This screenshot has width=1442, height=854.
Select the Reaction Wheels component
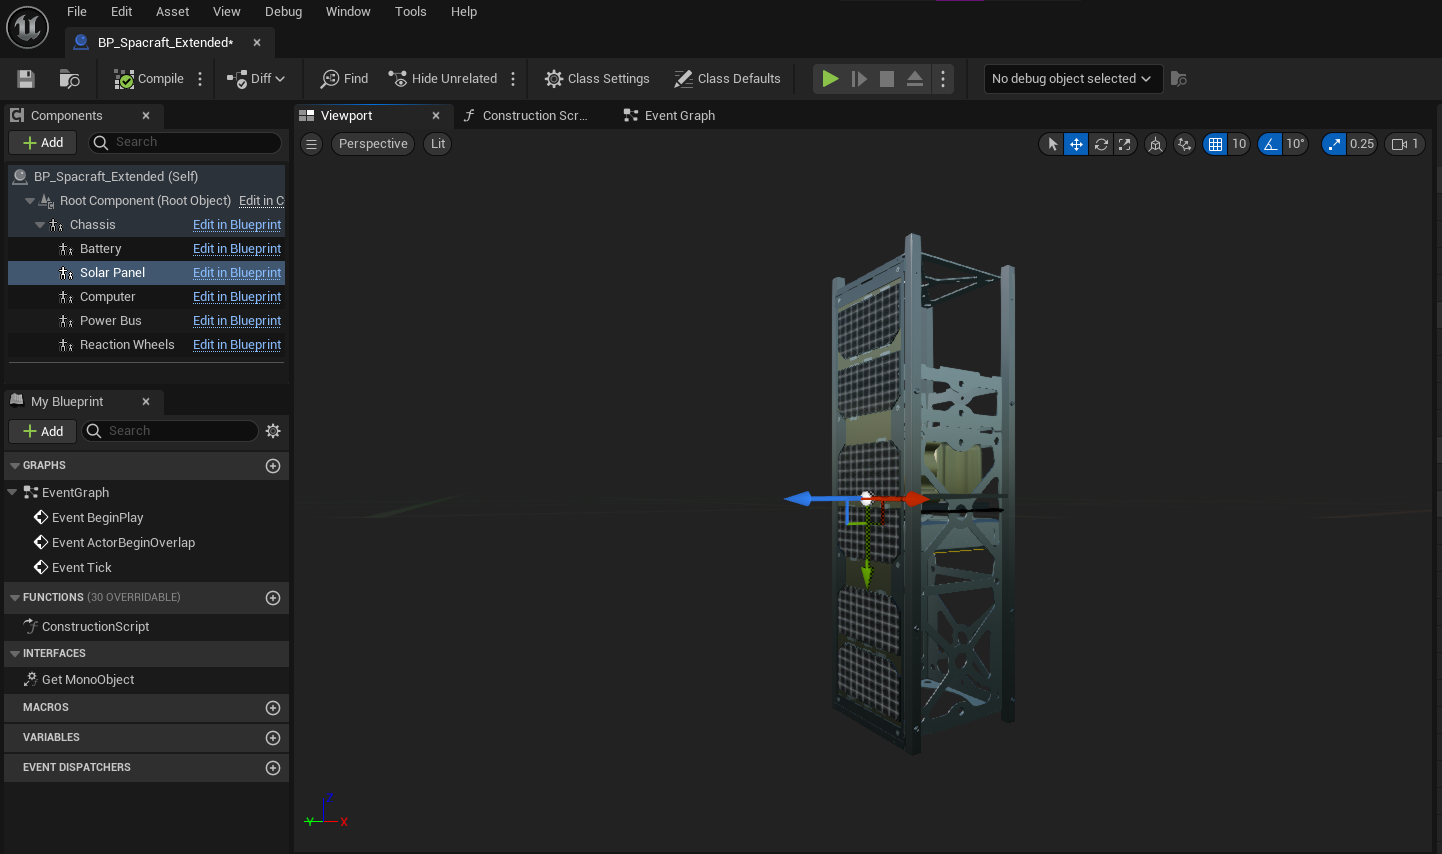(127, 345)
